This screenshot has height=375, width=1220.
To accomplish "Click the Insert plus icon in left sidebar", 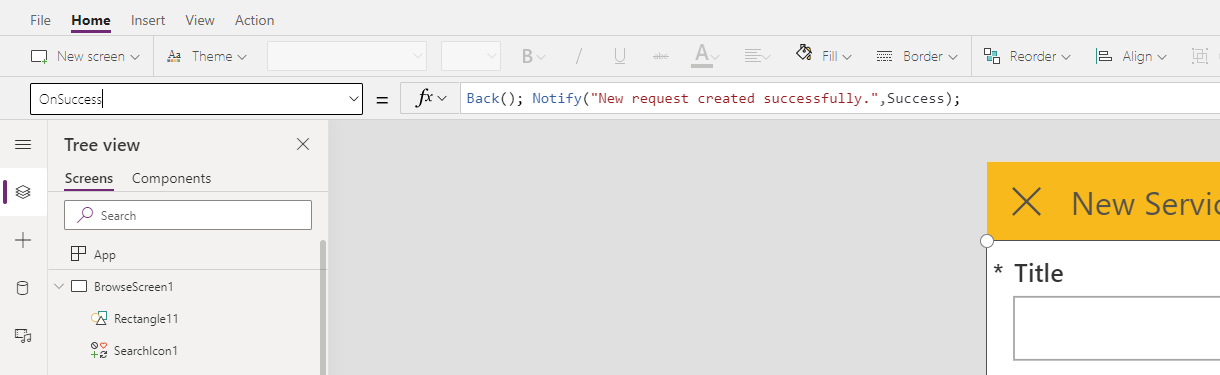I will [x=23, y=240].
